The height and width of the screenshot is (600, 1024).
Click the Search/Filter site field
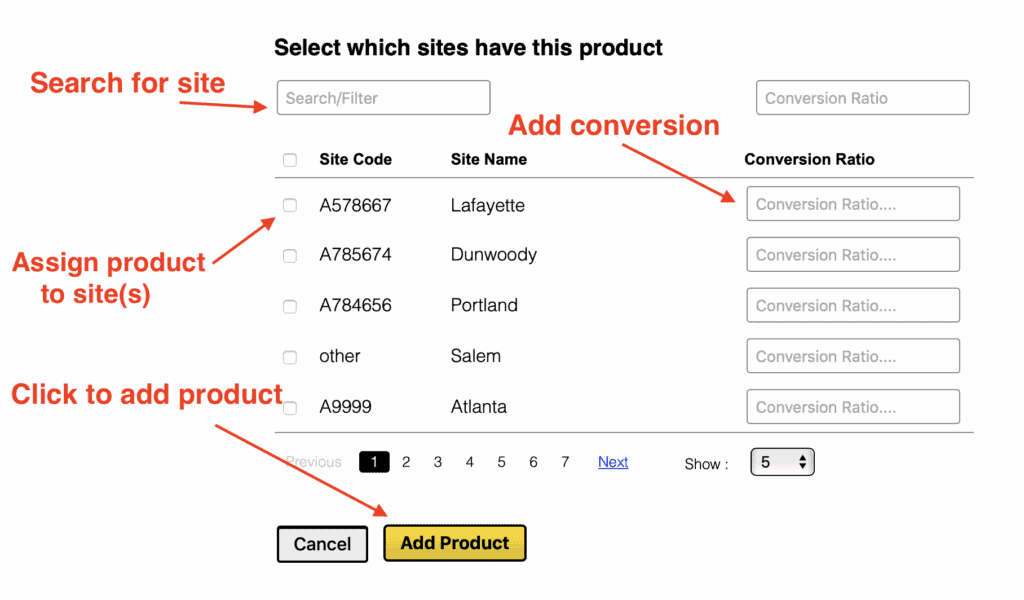tap(383, 98)
